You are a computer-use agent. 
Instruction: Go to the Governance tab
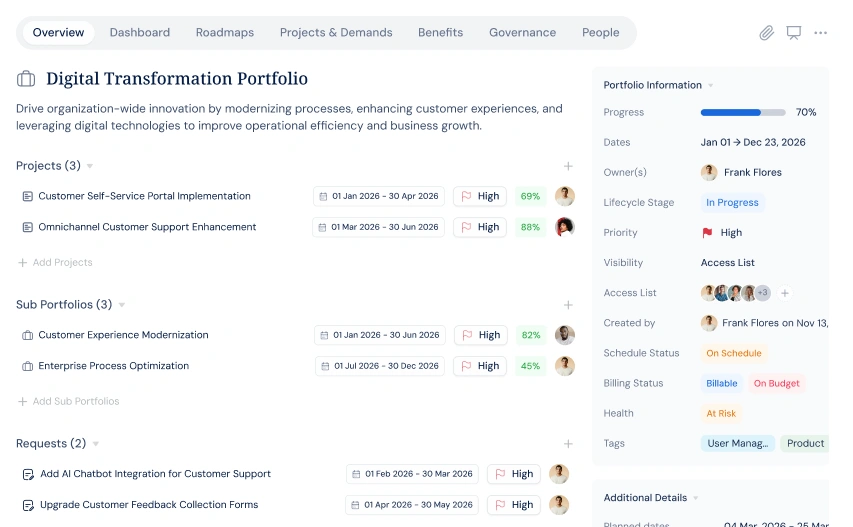[522, 33]
